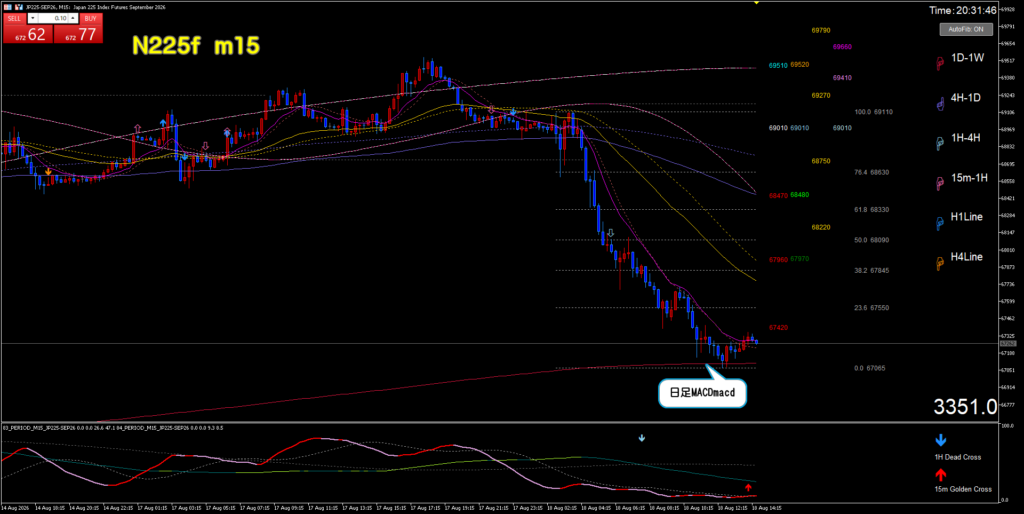Click the yellow 68220 price label
1024x514 pixels.
pos(821,227)
